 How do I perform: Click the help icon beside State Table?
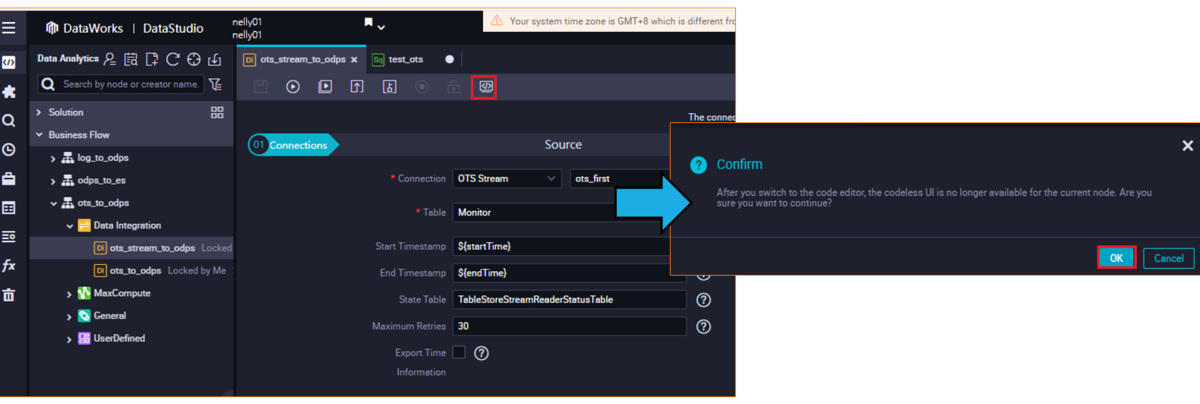point(704,299)
